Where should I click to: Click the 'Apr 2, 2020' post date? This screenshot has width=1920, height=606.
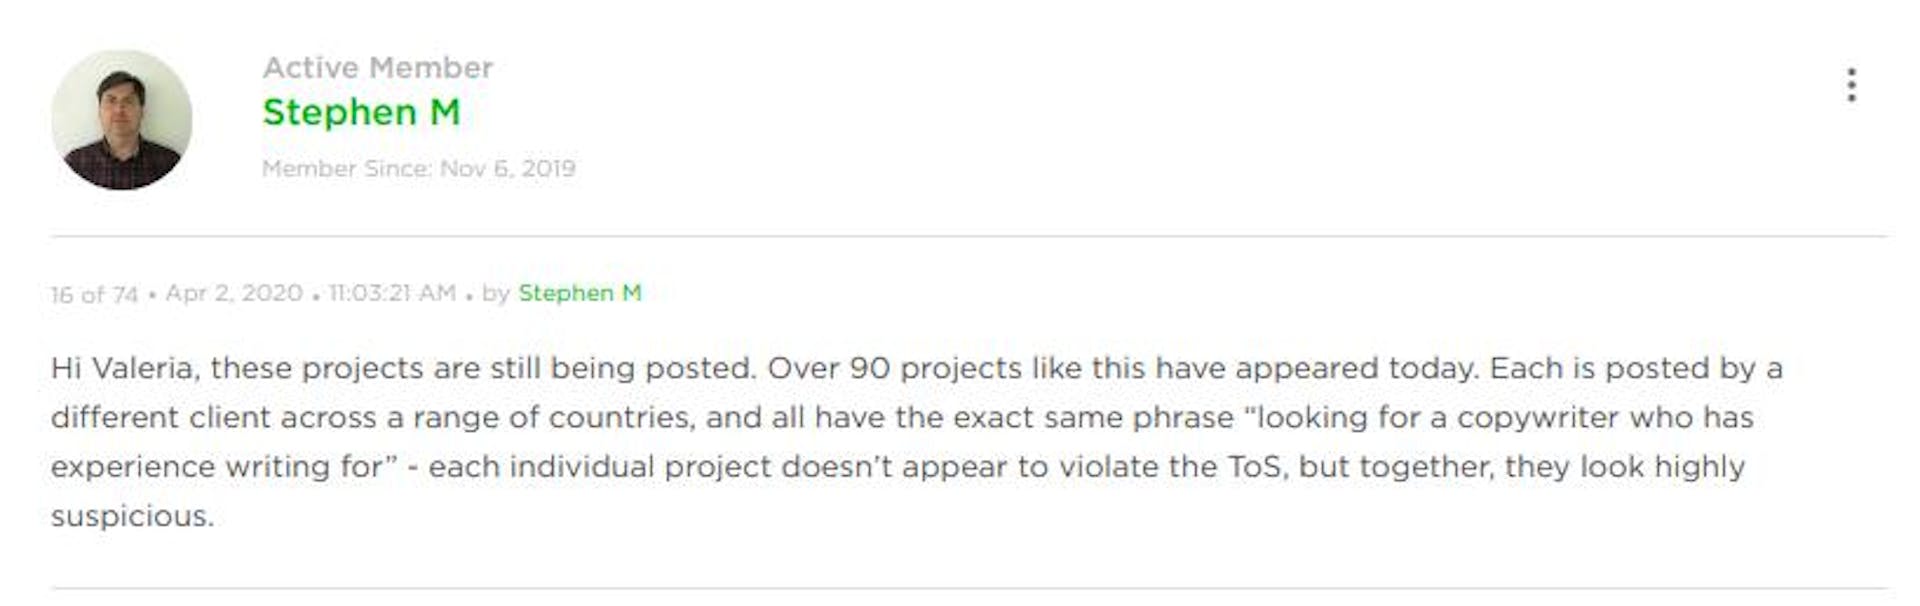coord(234,293)
